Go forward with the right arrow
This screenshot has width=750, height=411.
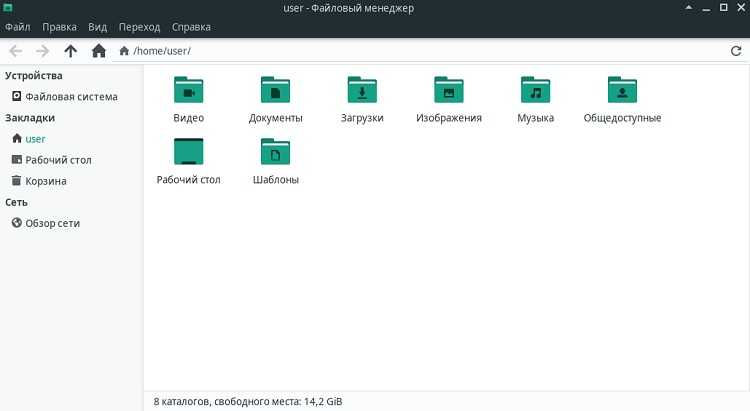43,51
